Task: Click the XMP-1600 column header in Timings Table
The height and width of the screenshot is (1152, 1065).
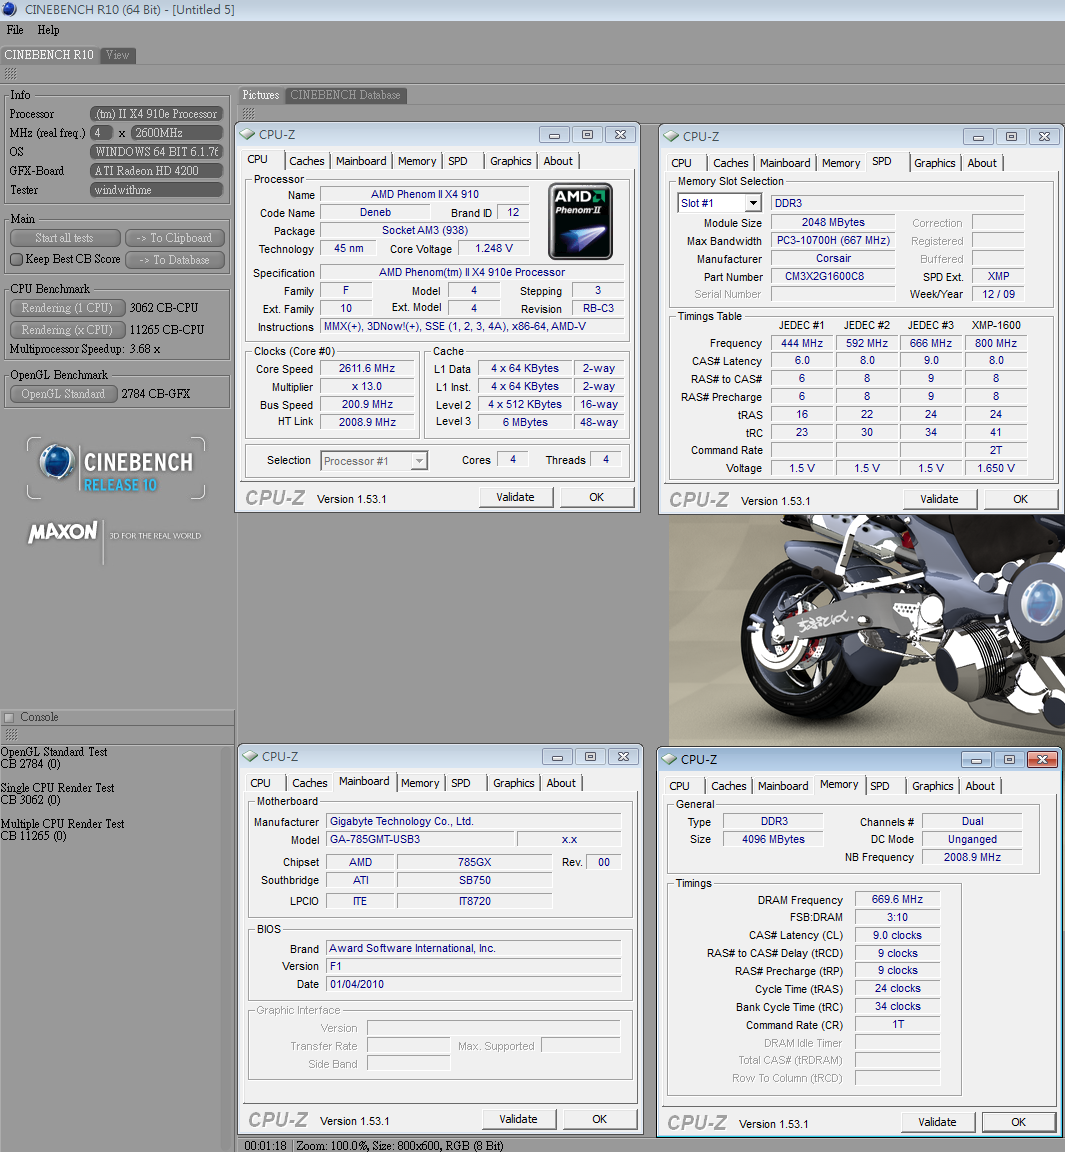Action: [x=996, y=325]
